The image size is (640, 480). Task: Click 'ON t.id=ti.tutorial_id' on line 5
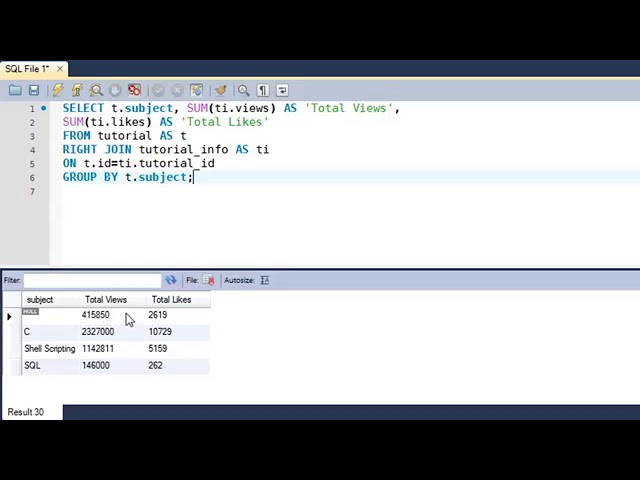[x=139, y=163]
